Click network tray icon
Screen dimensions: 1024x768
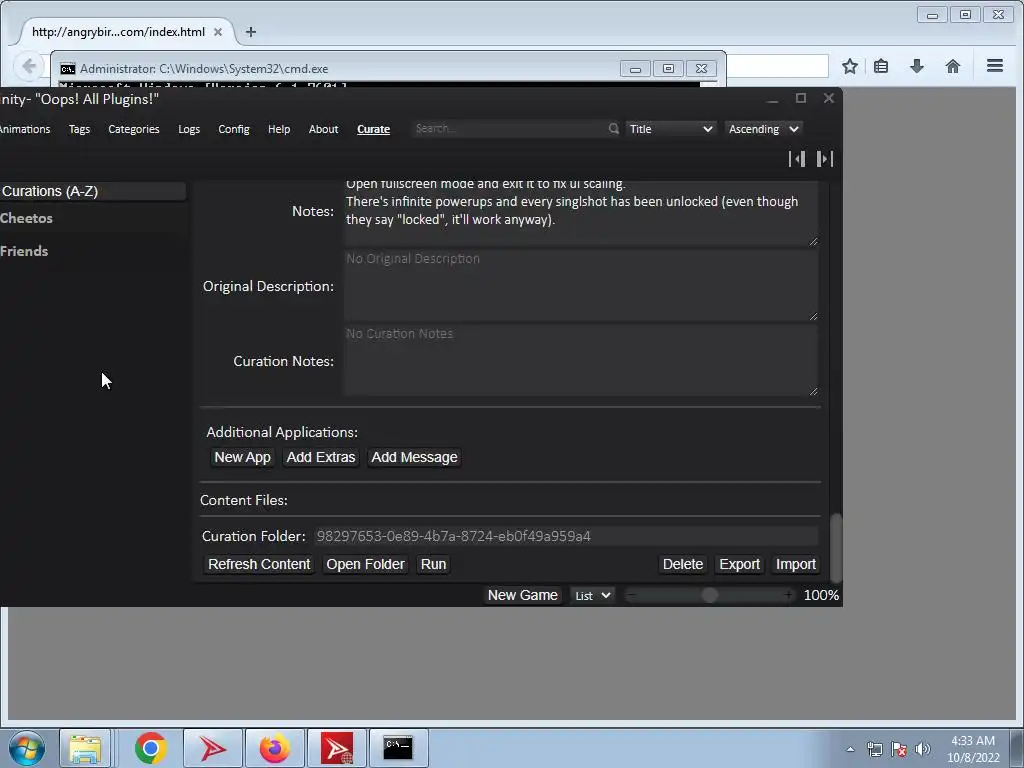point(874,749)
